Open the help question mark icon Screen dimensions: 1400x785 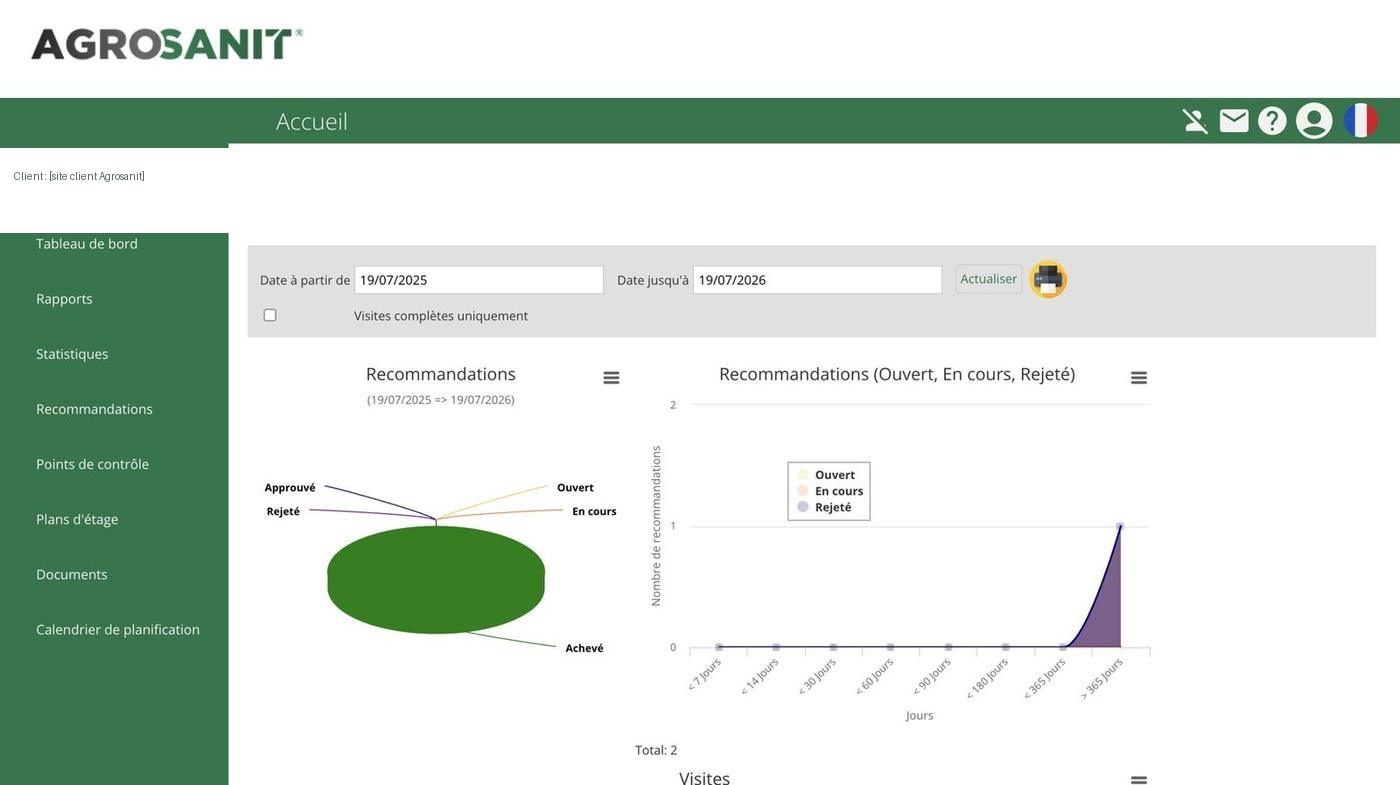point(1272,121)
